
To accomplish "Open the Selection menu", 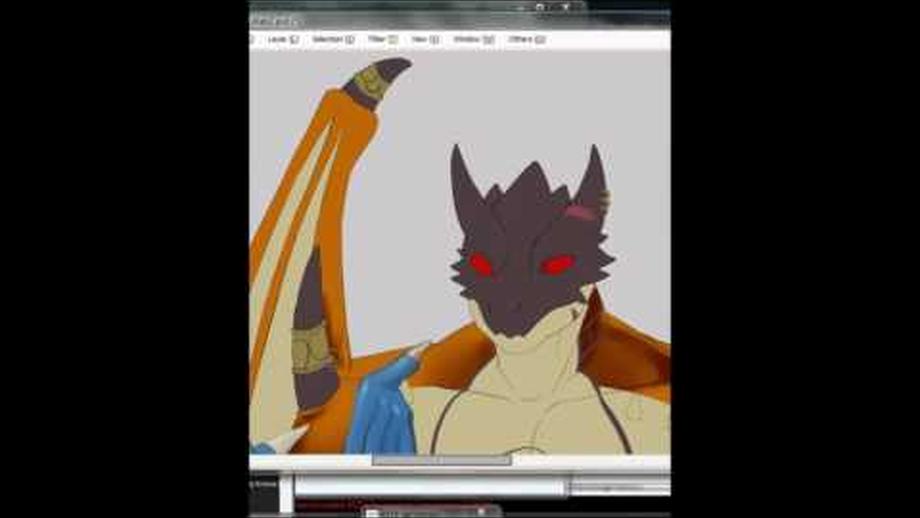I will coord(333,39).
